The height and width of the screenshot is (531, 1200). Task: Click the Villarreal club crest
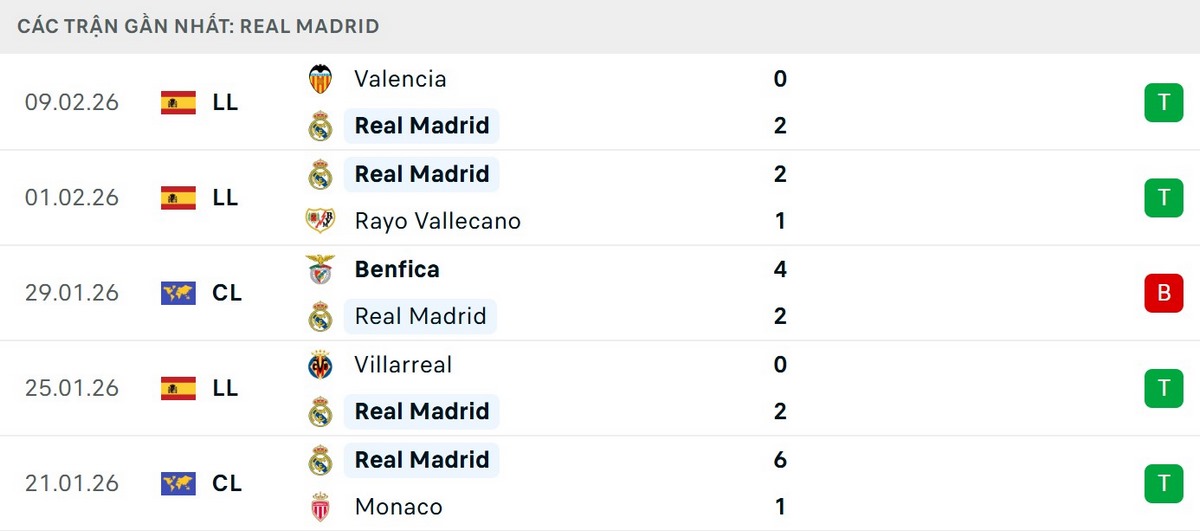click(320, 365)
